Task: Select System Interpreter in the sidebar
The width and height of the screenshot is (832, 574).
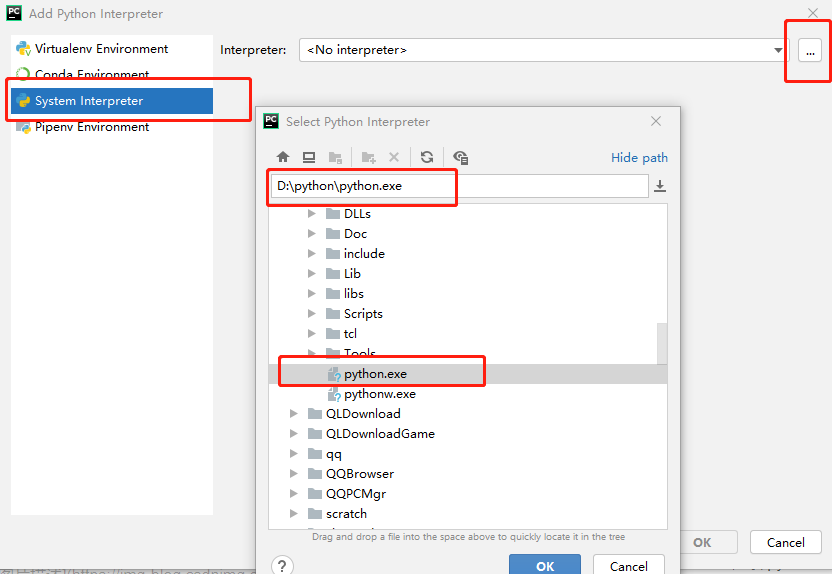Action: click(111, 101)
